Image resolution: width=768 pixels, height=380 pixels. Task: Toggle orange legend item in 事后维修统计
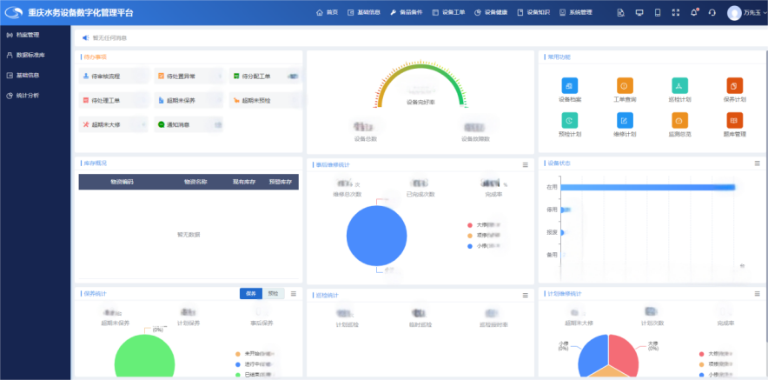pyautogui.click(x=483, y=236)
